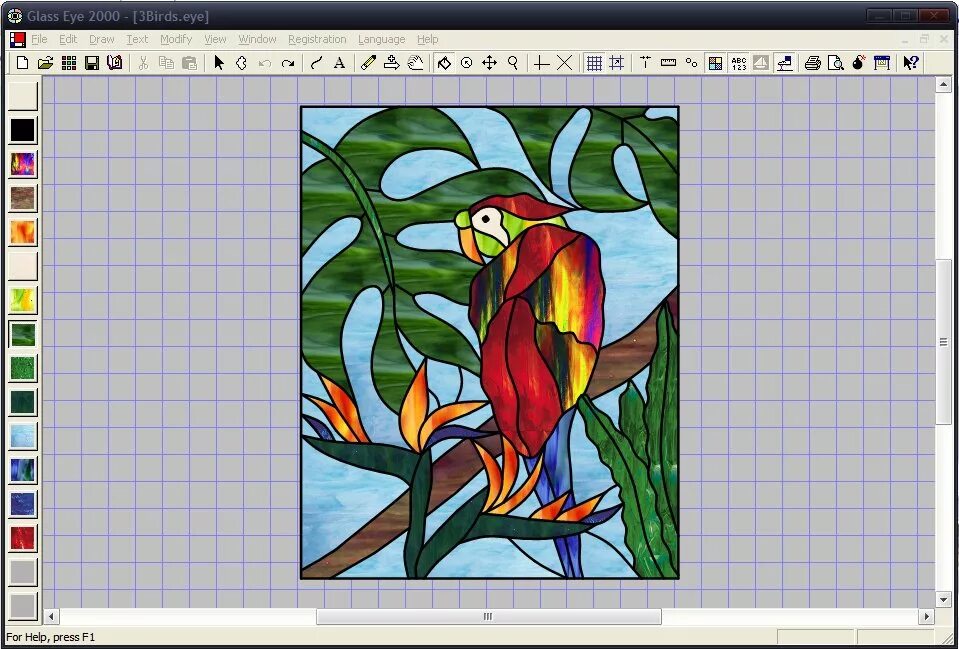Select the Pencil drawing tool
This screenshot has width=959, height=649.
tap(367, 62)
